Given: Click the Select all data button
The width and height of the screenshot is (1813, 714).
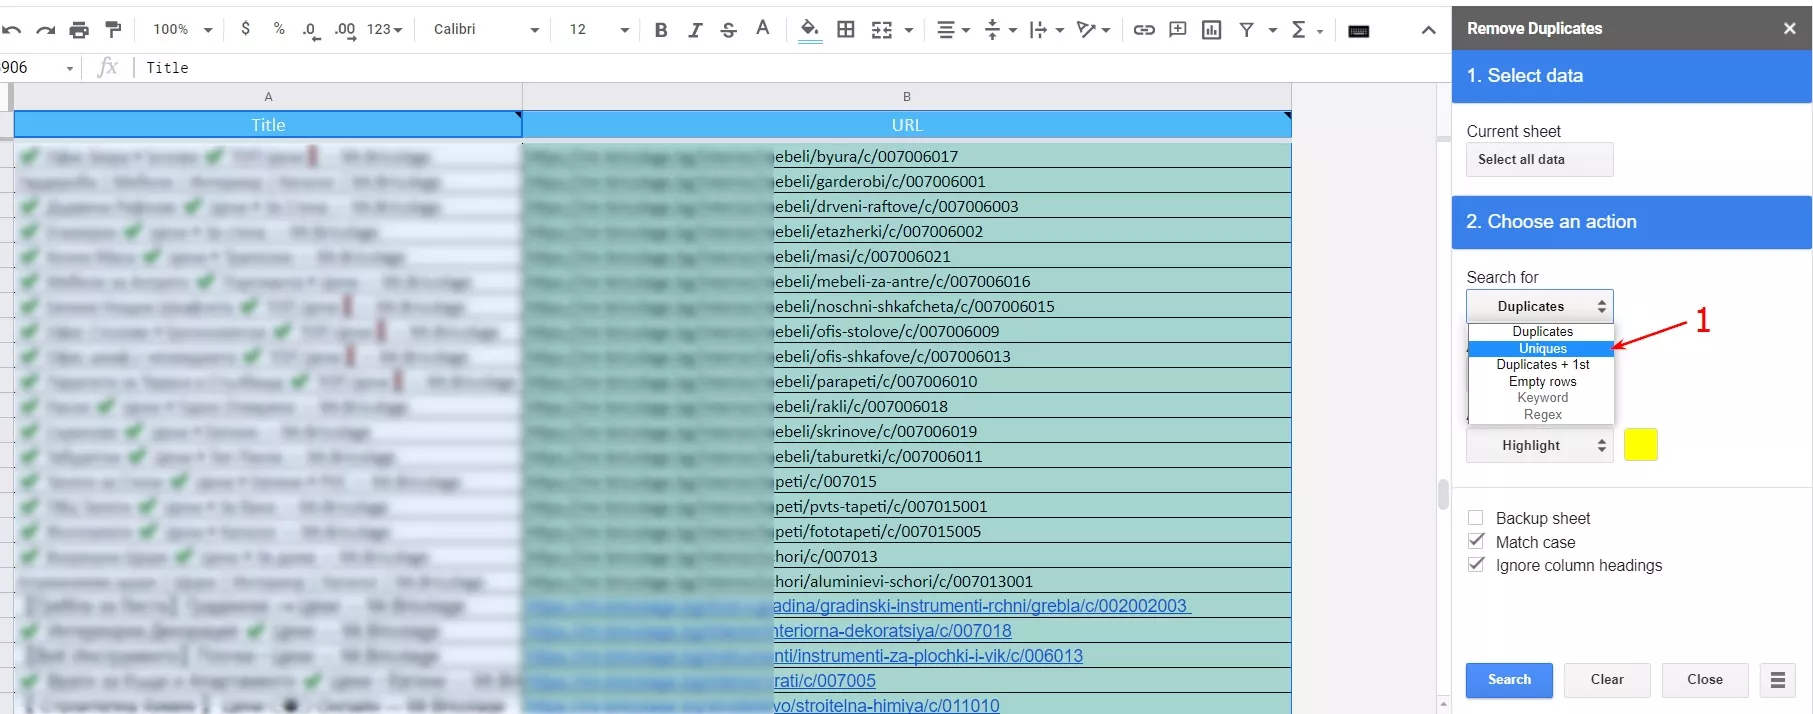Looking at the screenshot, I should [1539, 160].
